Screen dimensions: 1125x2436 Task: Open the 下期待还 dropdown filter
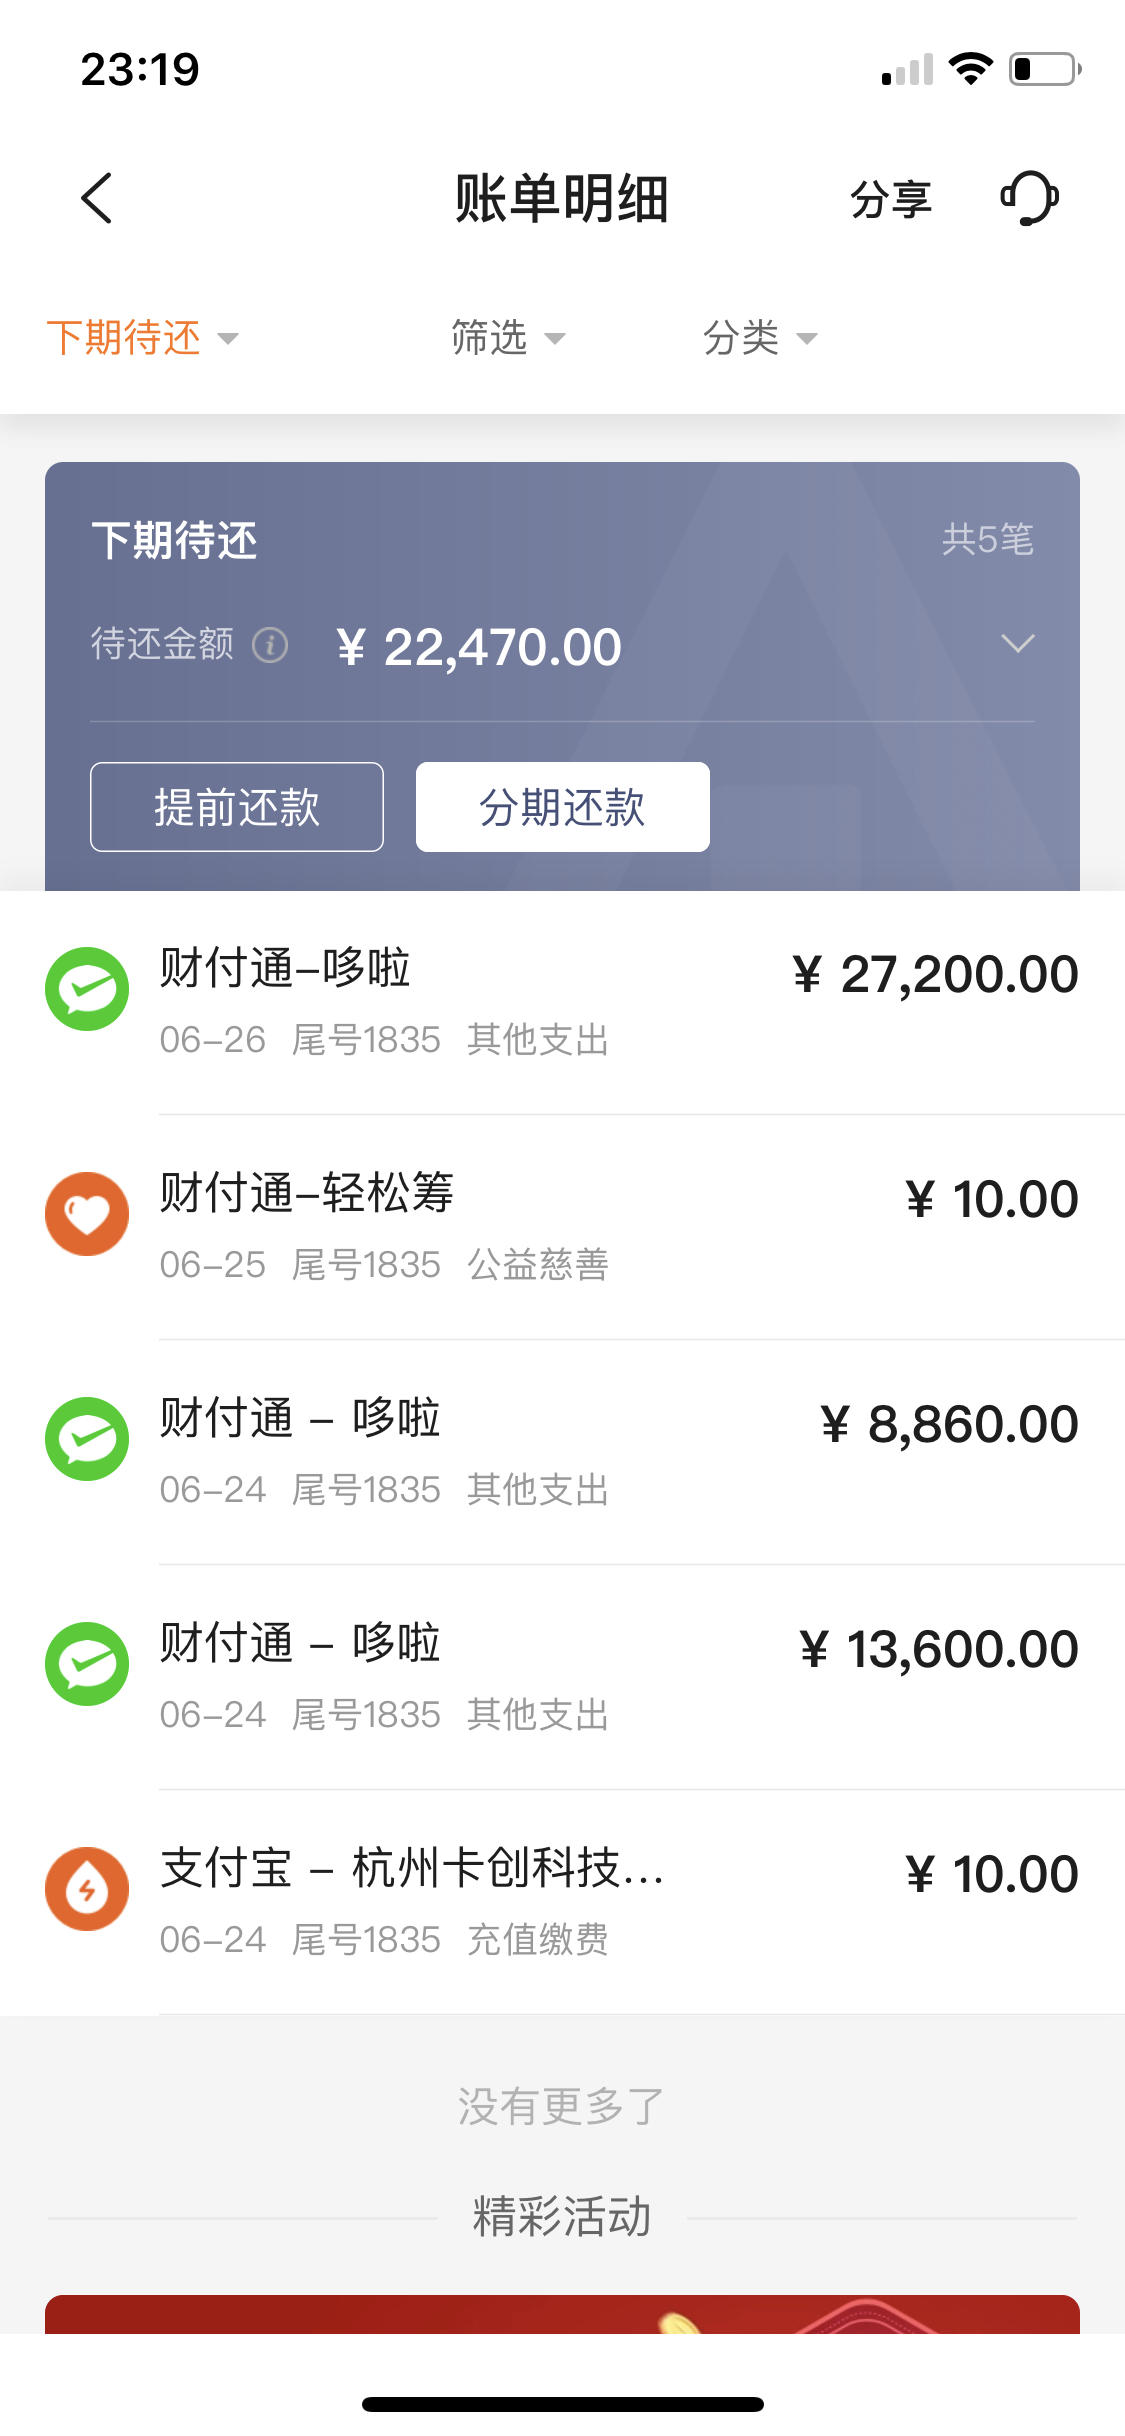pos(143,338)
